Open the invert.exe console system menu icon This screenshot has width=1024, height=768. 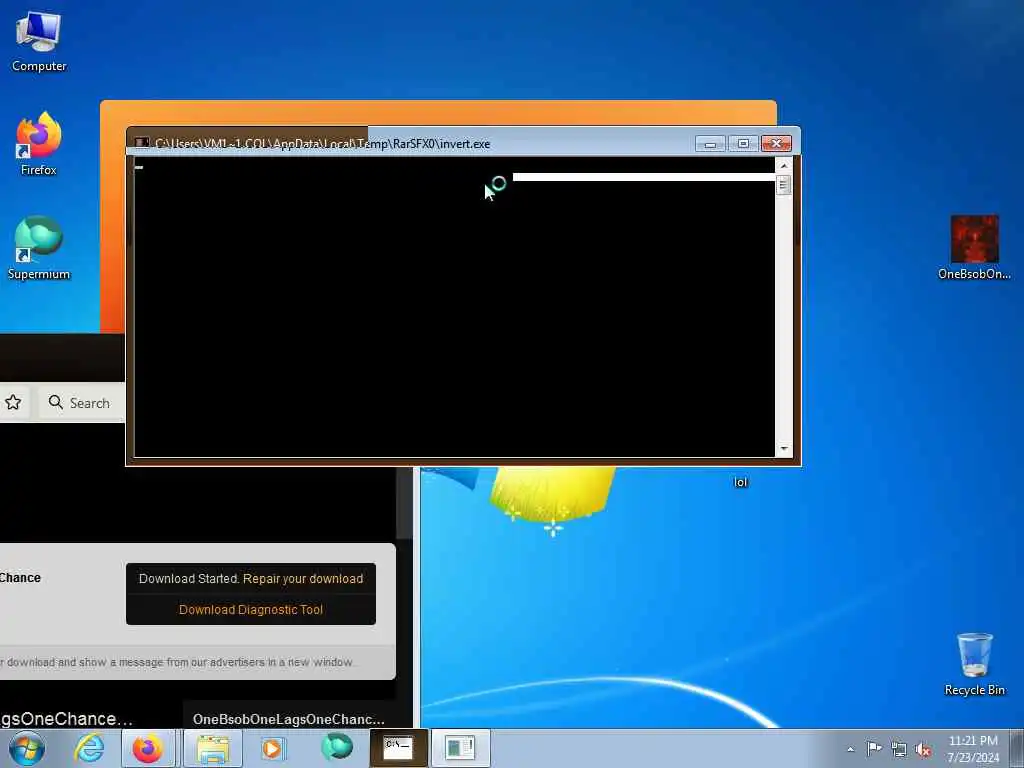pos(142,144)
